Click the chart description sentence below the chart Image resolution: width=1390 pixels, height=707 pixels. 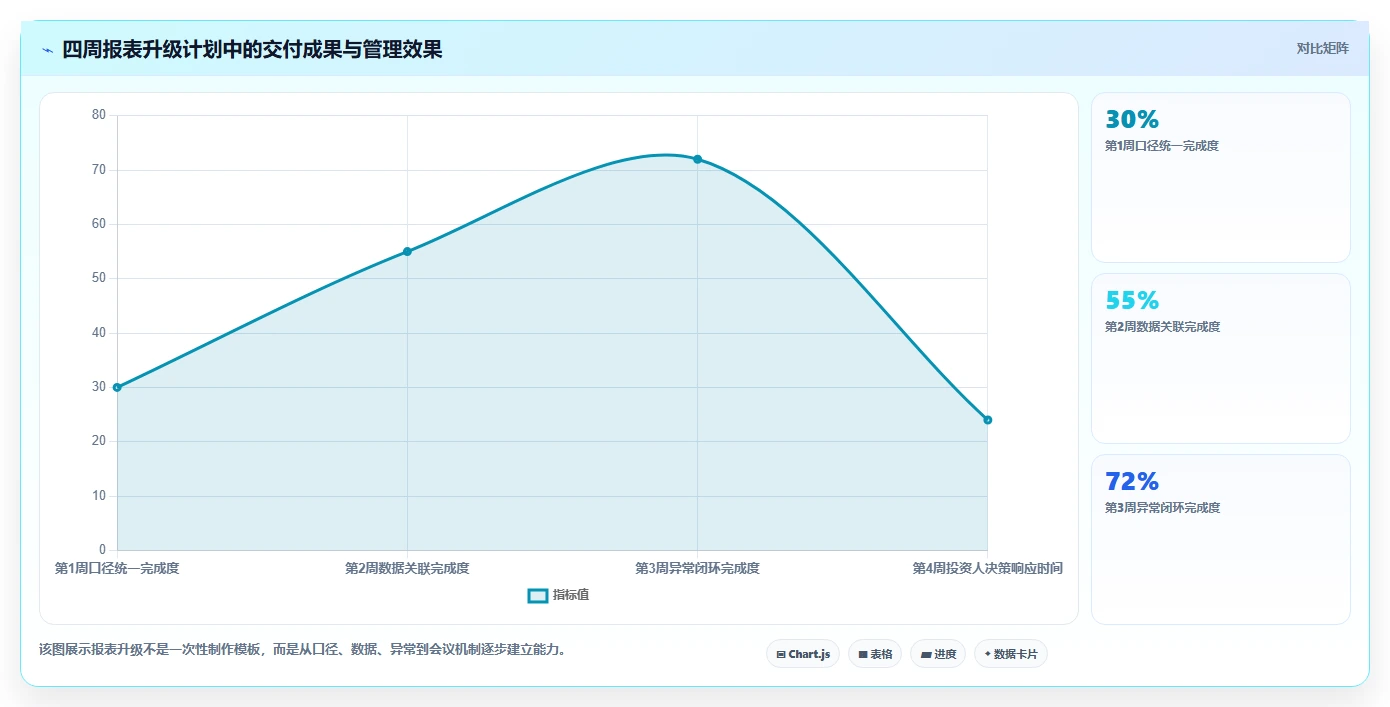pyautogui.click(x=305, y=650)
